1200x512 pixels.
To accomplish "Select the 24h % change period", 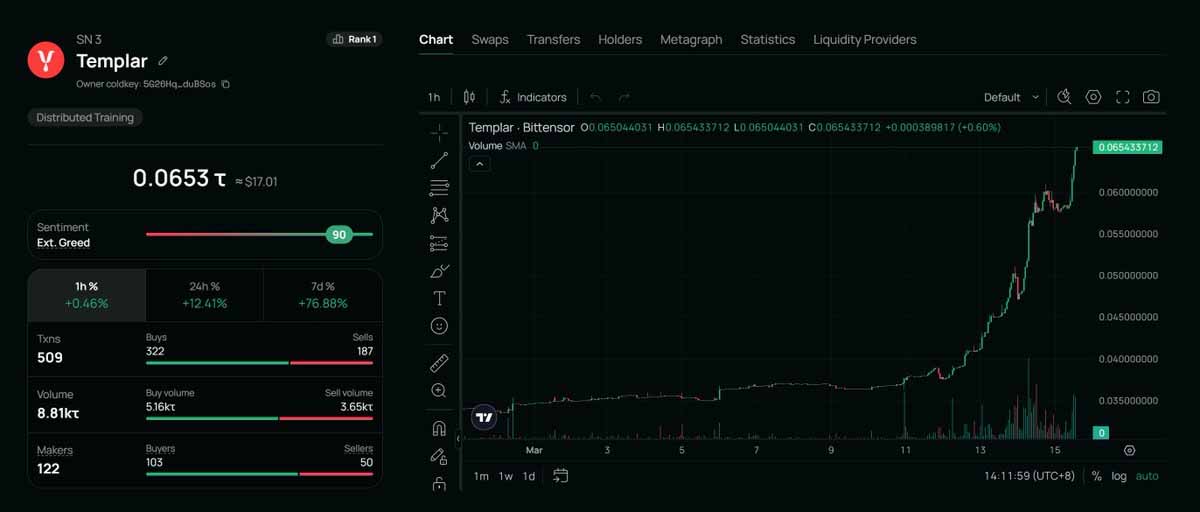I will (x=204, y=295).
